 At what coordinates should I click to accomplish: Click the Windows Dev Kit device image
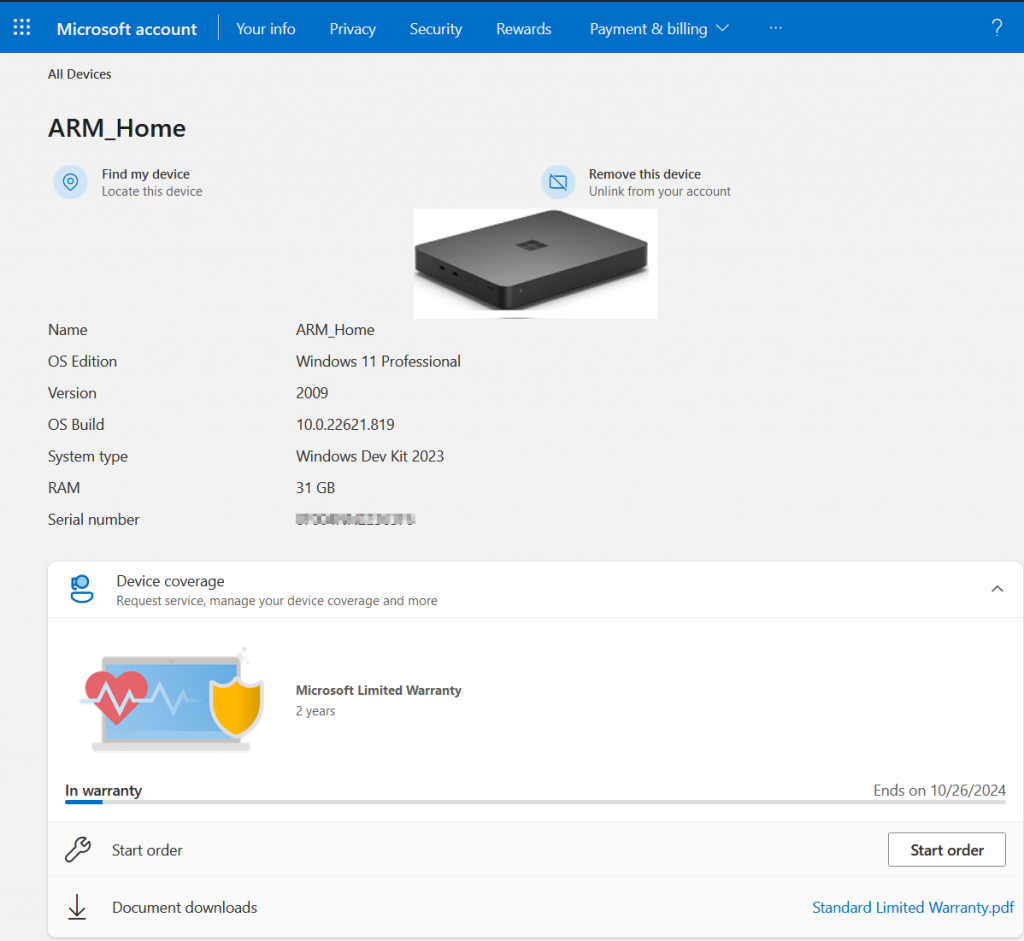pyautogui.click(x=535, y=263)
